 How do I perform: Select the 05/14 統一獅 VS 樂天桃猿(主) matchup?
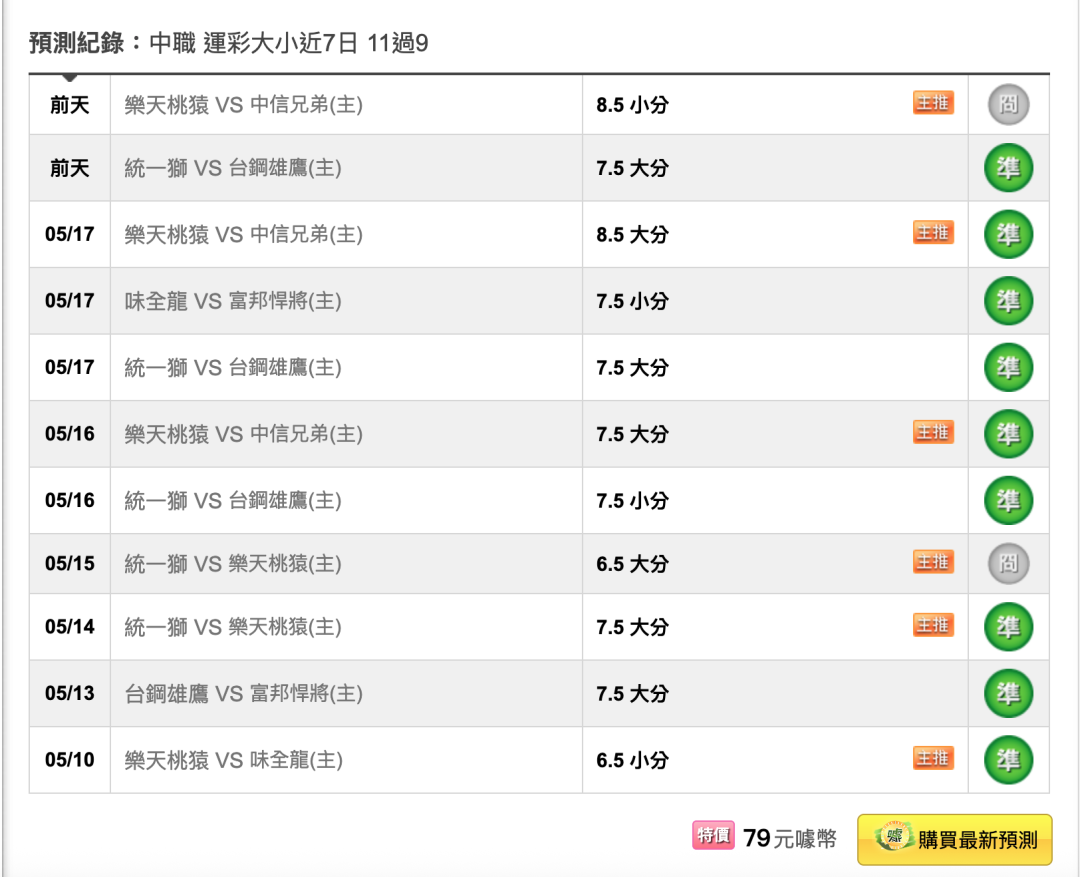(233, 627)
